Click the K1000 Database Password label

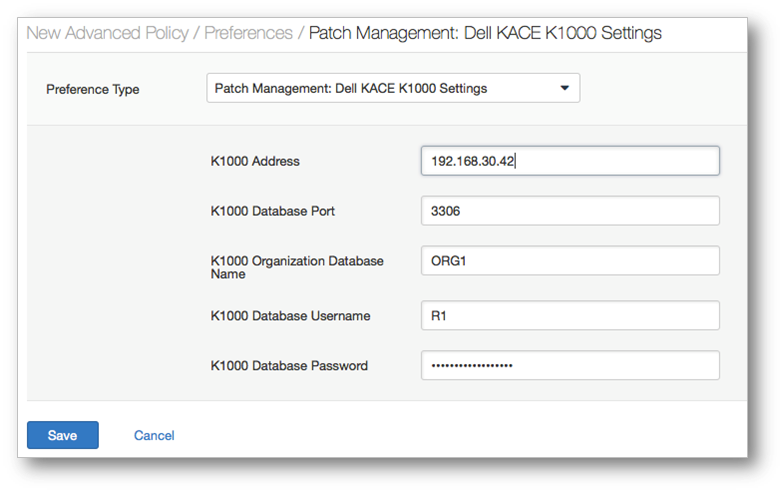289,365
